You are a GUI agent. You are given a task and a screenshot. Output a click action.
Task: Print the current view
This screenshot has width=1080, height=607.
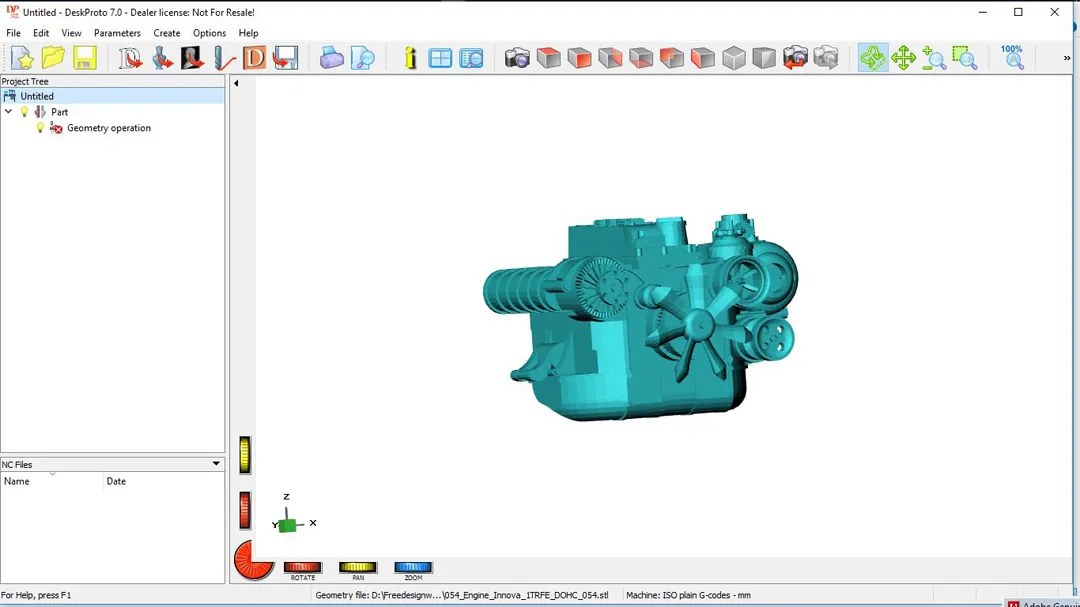(331, 58)
